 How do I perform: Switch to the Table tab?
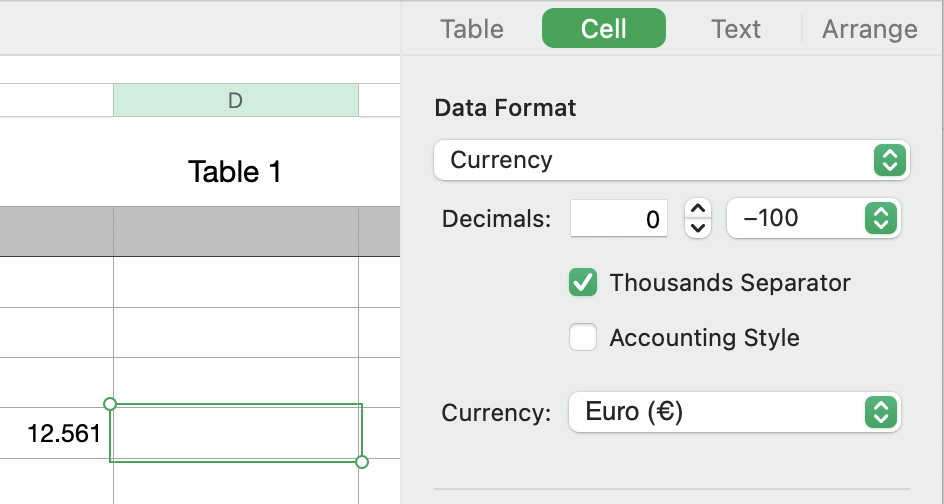472,29
